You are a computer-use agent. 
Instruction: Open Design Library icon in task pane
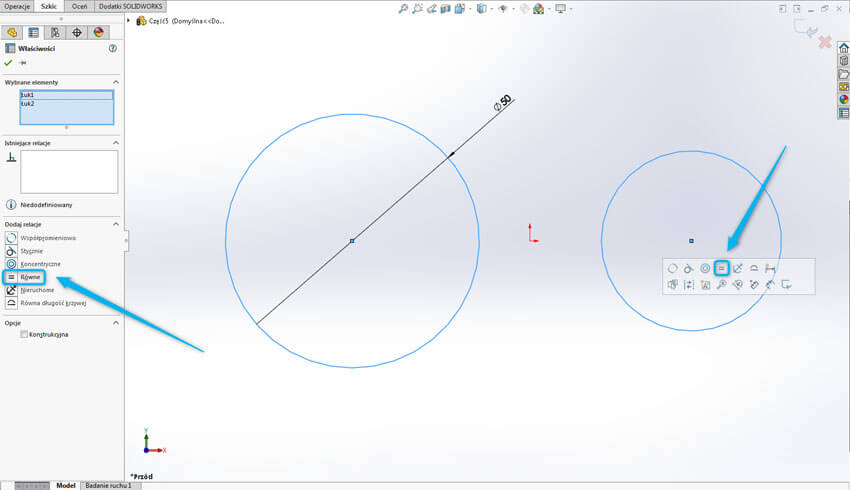pos(843,61)
